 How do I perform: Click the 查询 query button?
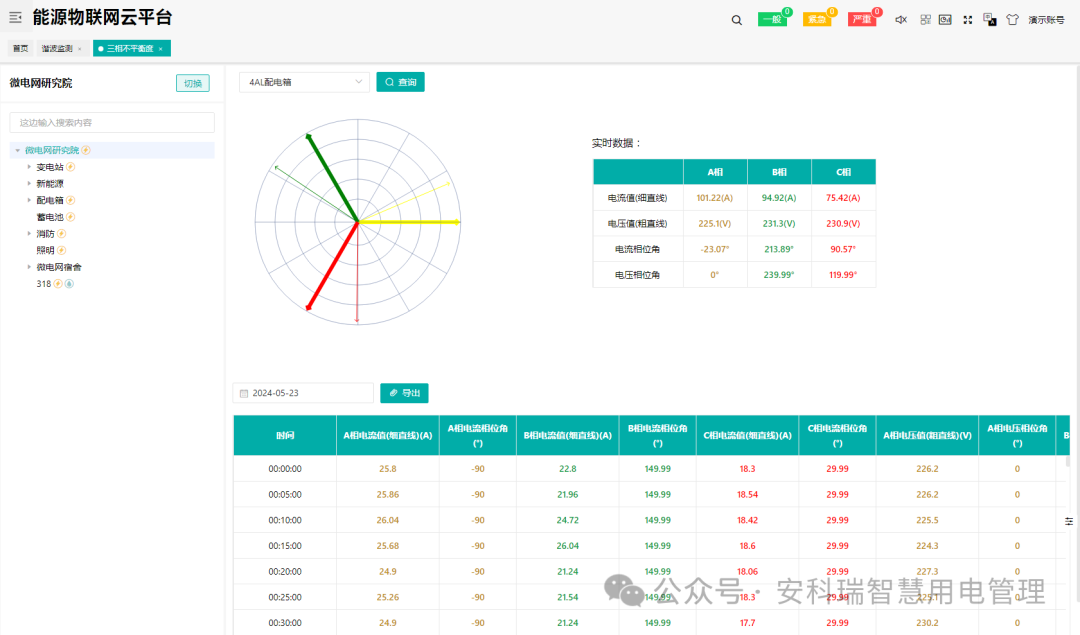[x=400, y=82]
